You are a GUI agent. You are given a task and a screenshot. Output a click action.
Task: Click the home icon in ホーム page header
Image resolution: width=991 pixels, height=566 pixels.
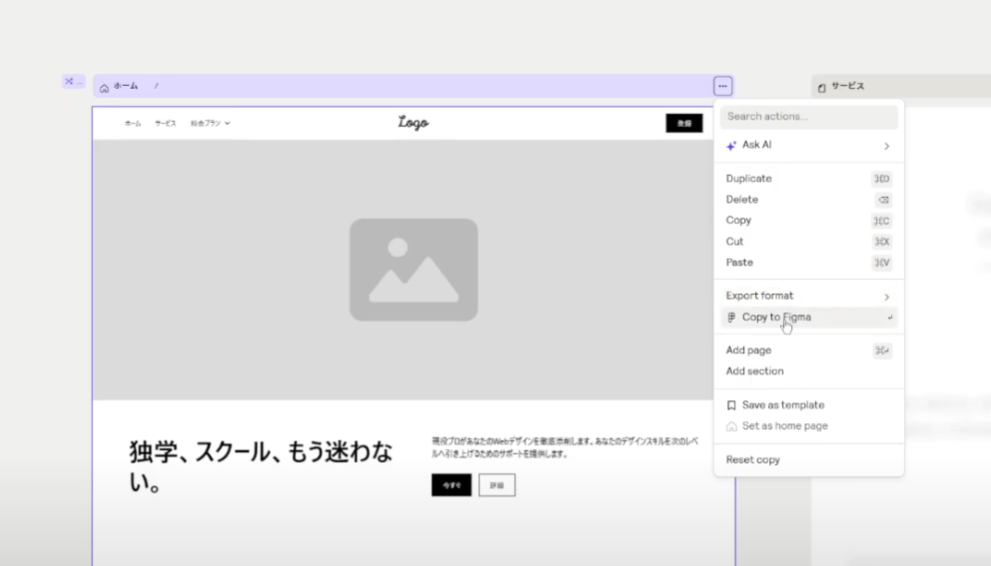(104, 88)
